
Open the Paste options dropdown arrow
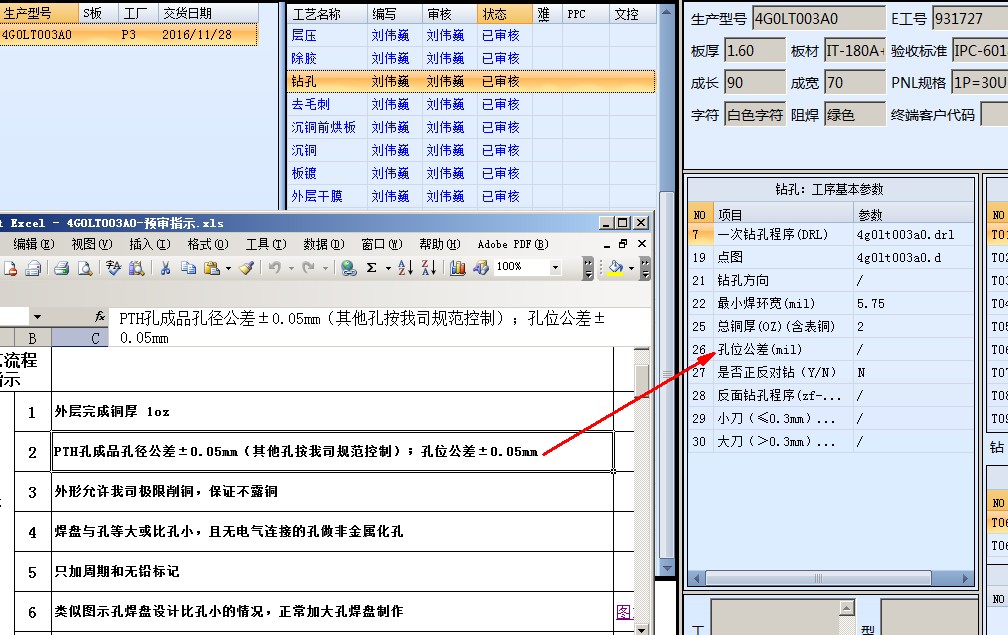(228, 269)
